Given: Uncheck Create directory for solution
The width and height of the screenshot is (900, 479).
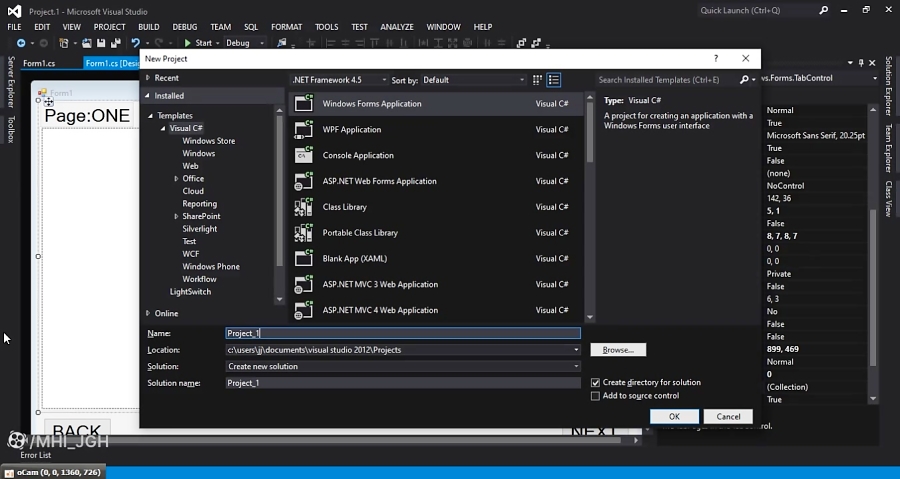Looking at the screenshot, I should point(596,383).
